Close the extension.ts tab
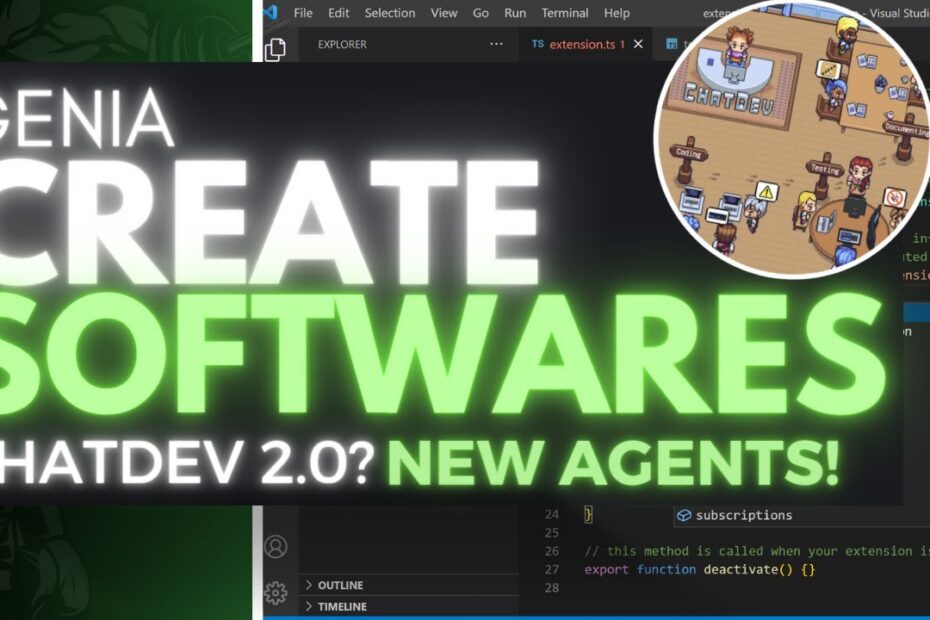 638,44
